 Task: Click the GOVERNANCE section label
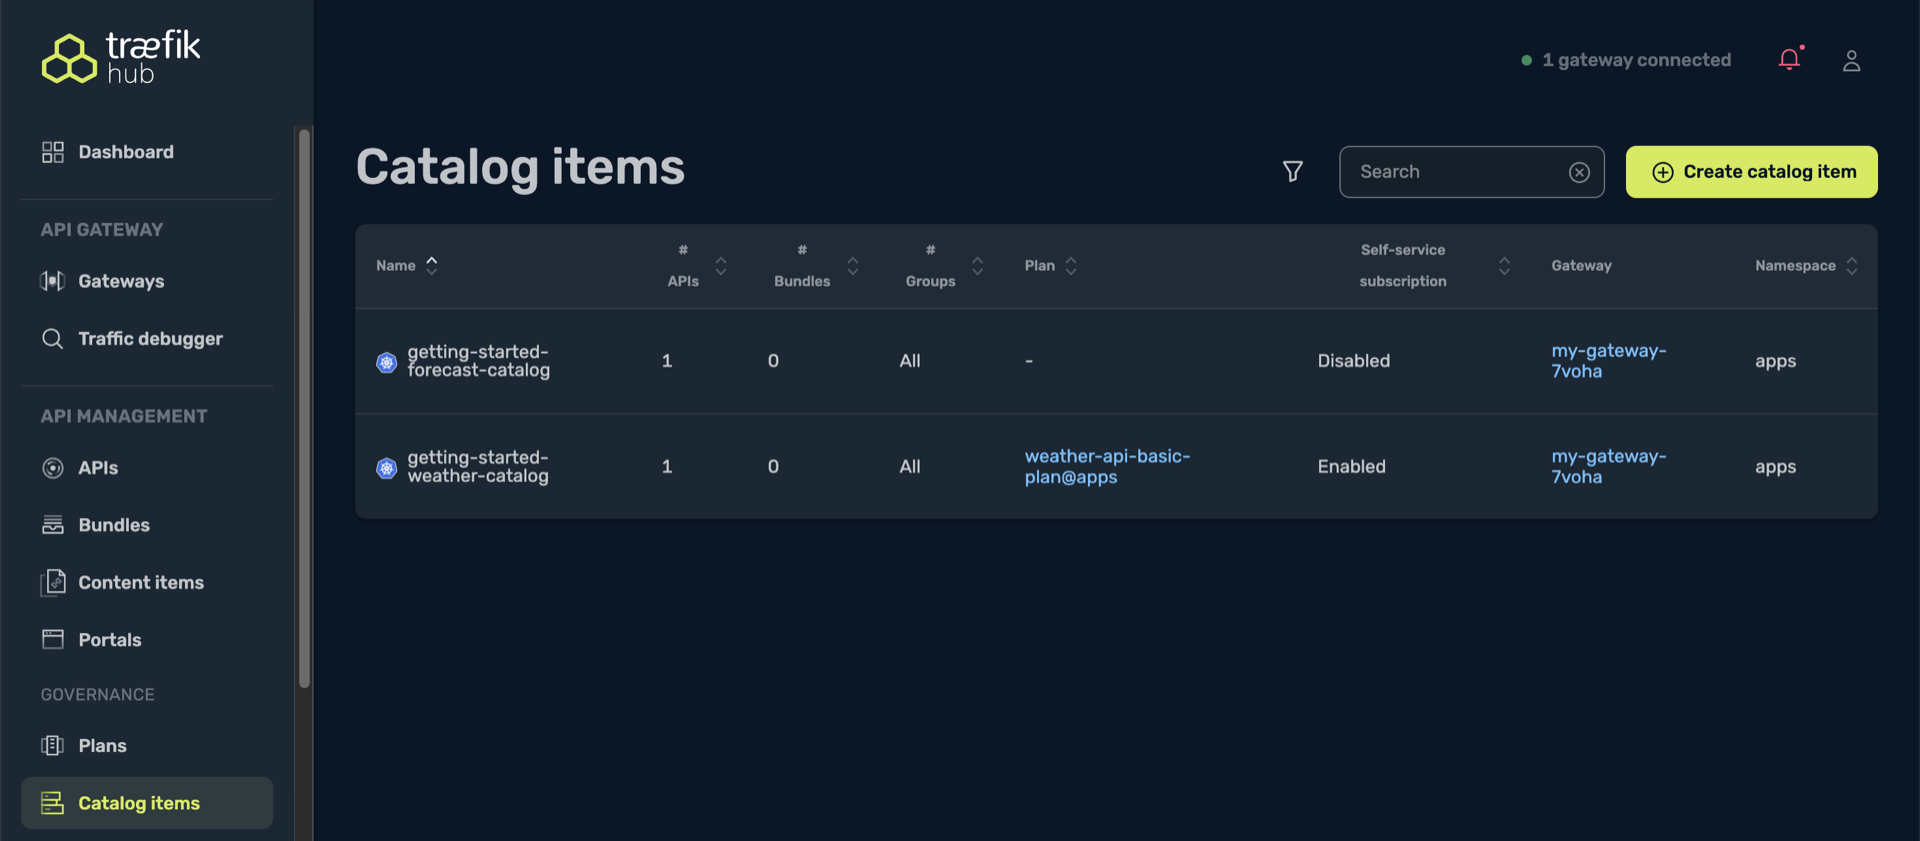(x=98, y=694)
